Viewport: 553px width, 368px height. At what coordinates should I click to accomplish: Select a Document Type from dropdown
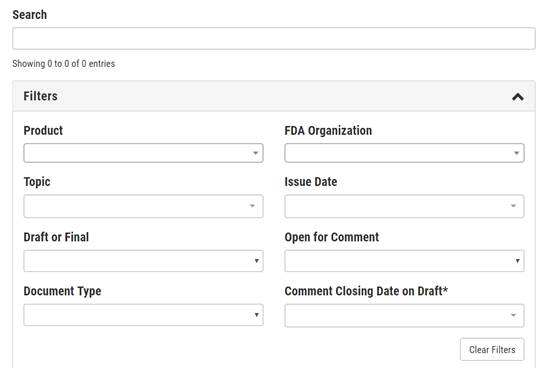click(x=143, y=315)
